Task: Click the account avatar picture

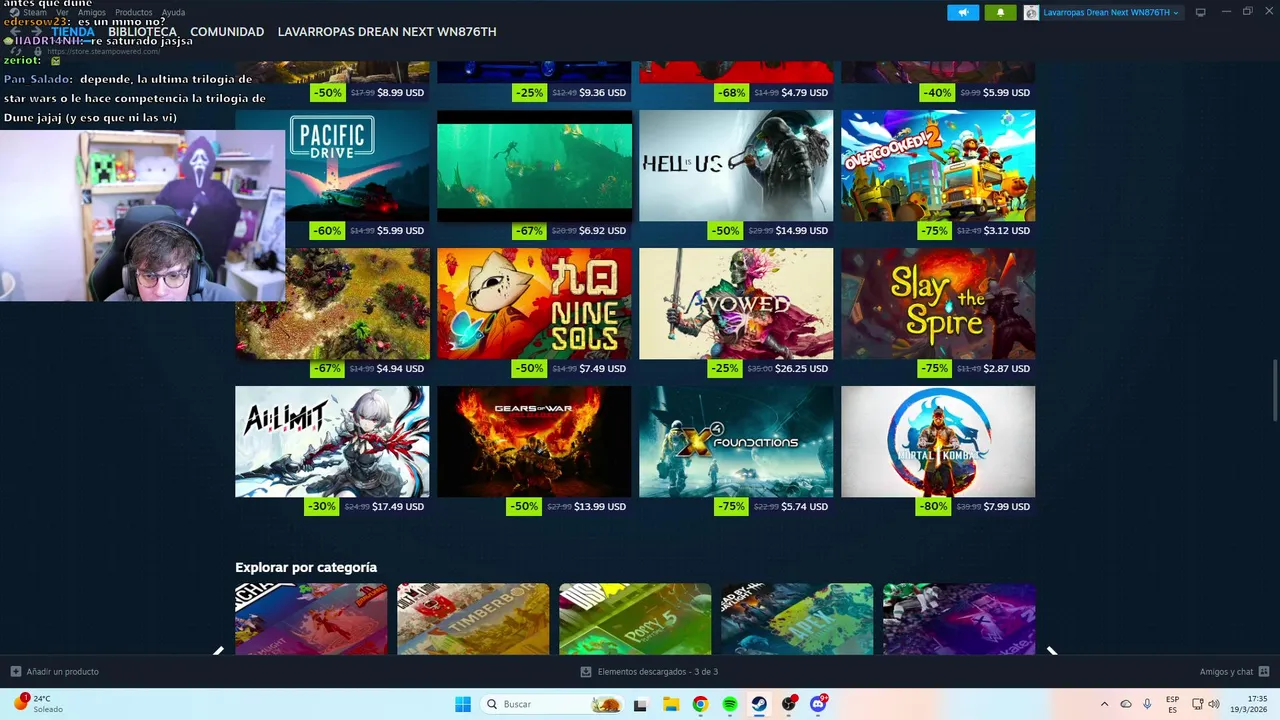Action: point(1031,13)
